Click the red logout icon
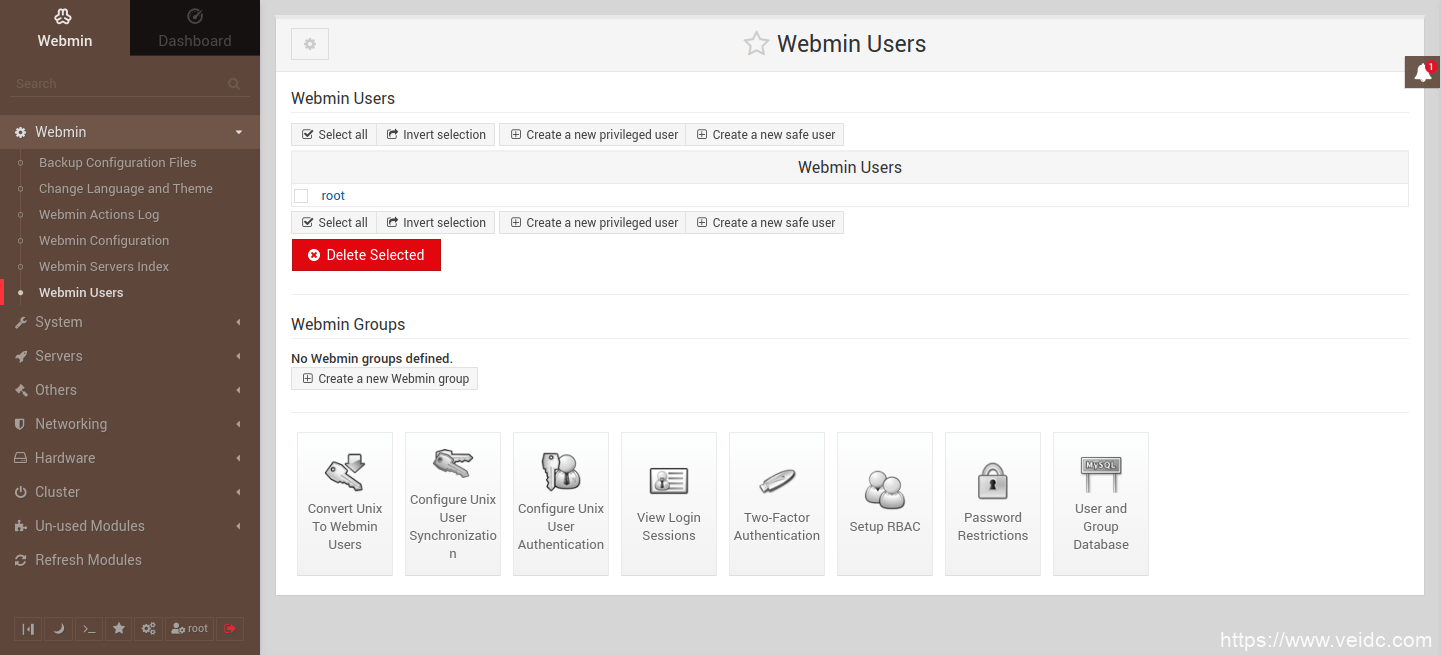This screenshot has width=1441, height=655. pos(230,628)
